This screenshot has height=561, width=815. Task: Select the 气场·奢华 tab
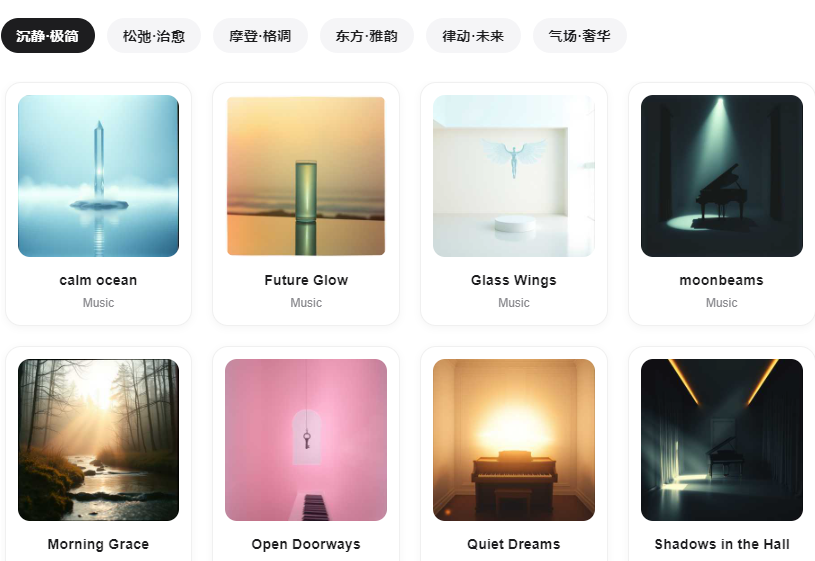tap(580, 36)
